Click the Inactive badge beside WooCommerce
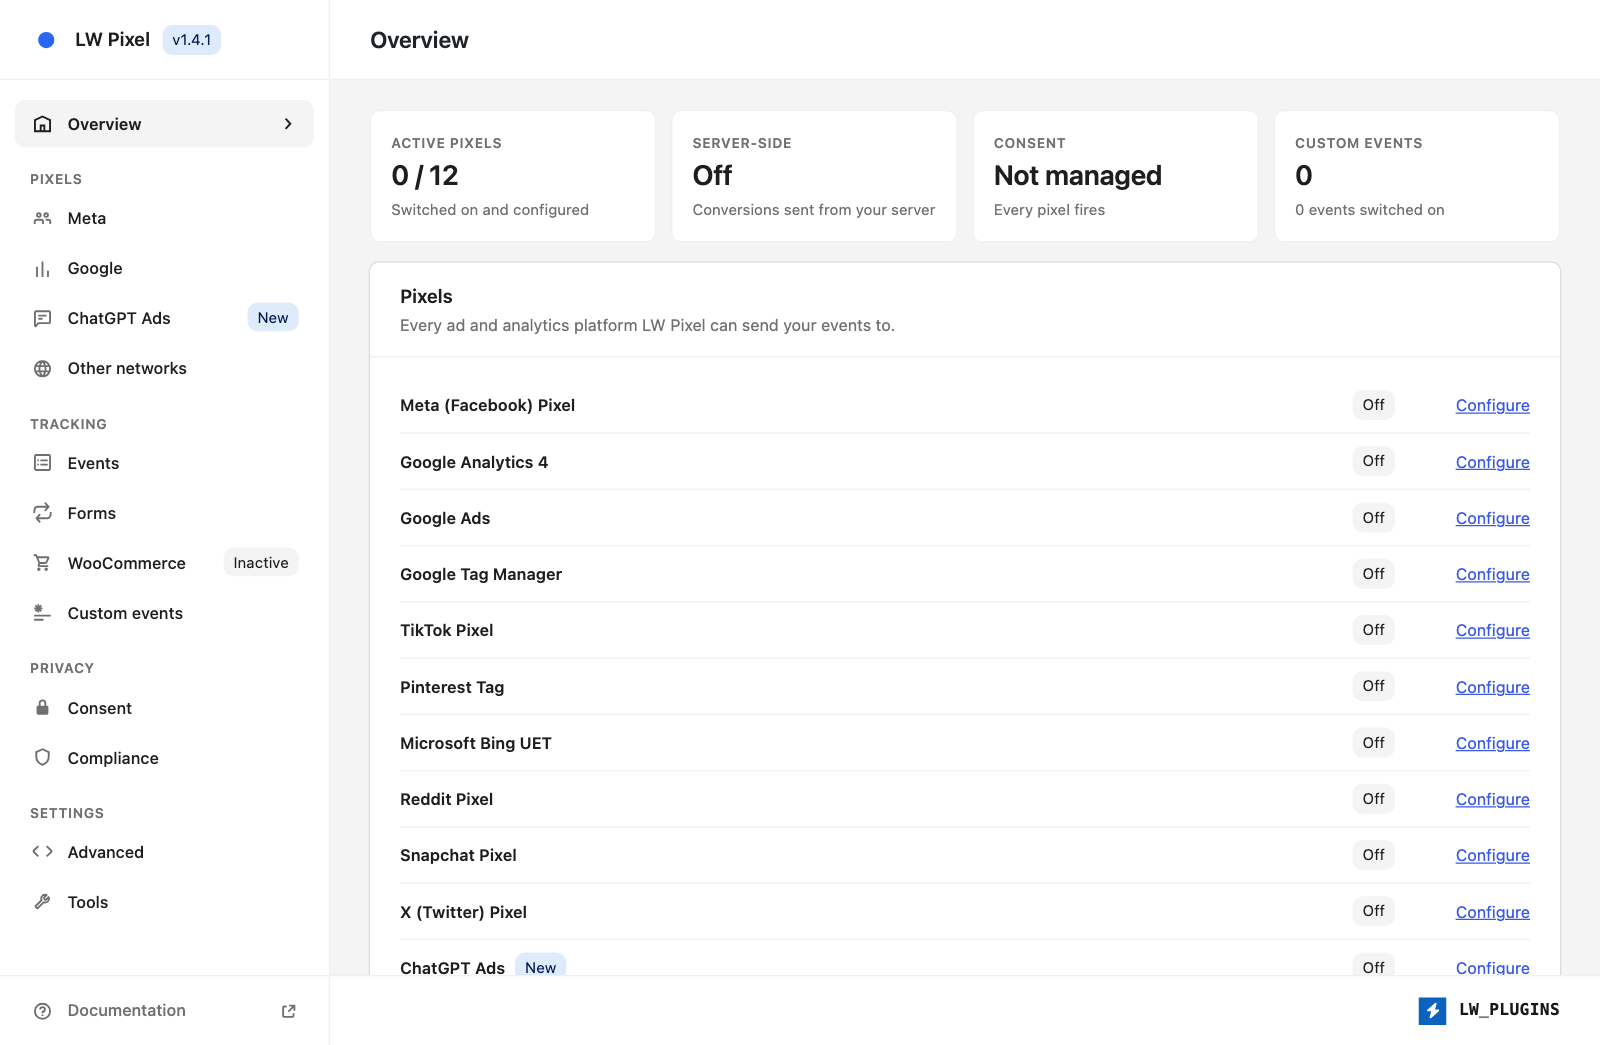The width and height of the screenshot is (1600, 1045). click(x=261, y=563)
